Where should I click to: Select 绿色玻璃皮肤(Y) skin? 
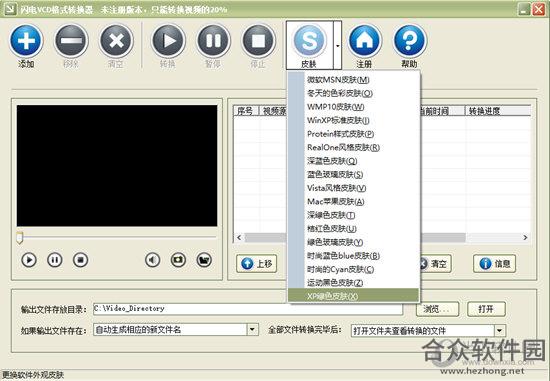pyautogui.click(x=354, y=242)
